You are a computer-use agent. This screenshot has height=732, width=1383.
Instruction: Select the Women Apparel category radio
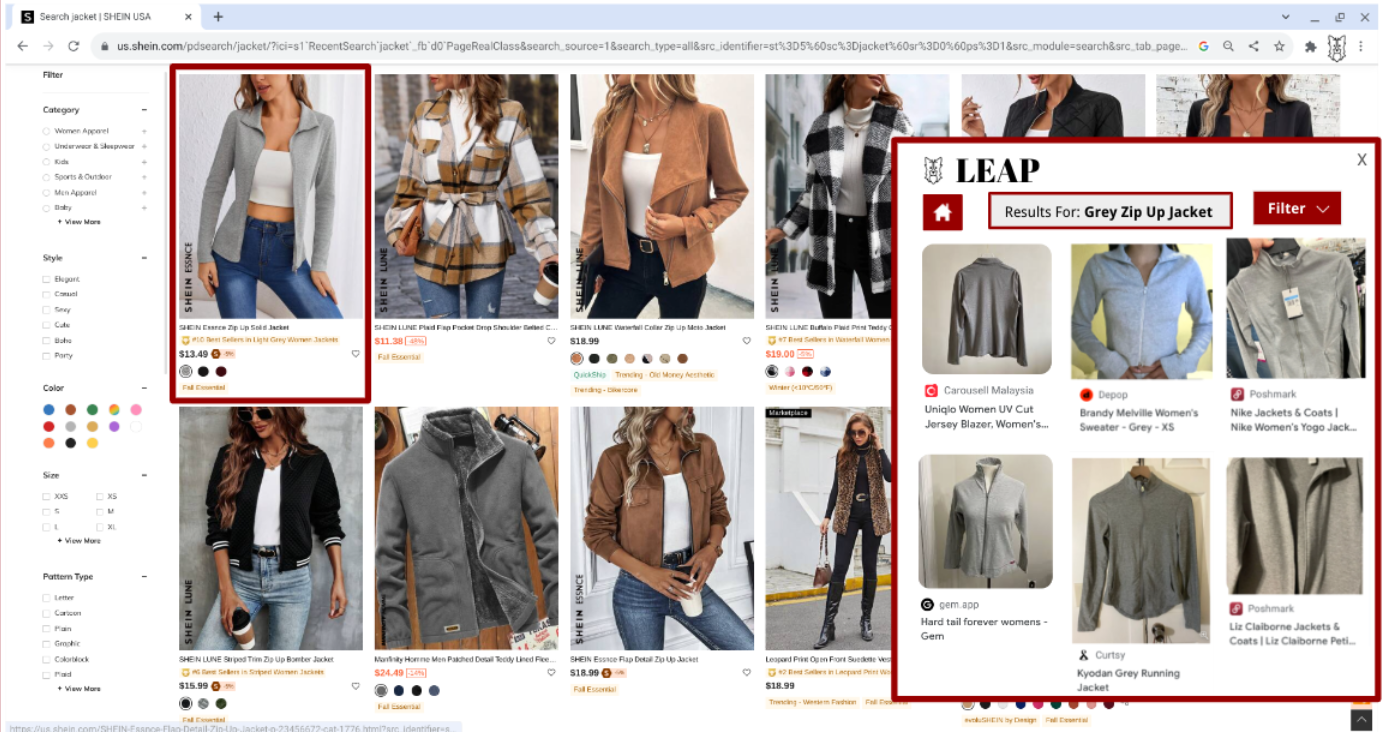46,131
